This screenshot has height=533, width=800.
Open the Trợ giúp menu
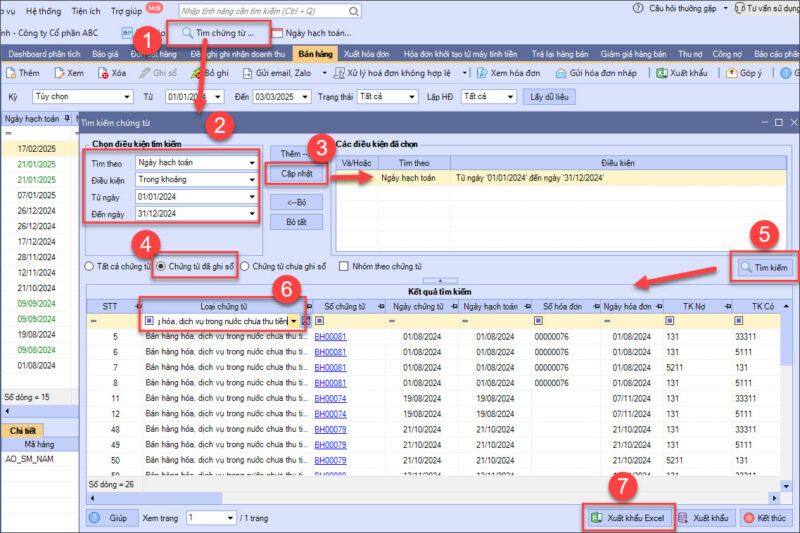pos(125,8)
